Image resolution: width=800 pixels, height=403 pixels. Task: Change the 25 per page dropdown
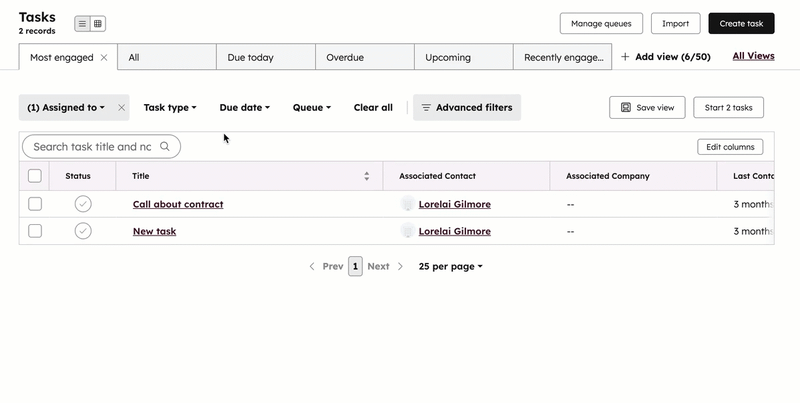pyautogui.click(x=450, y=267)
